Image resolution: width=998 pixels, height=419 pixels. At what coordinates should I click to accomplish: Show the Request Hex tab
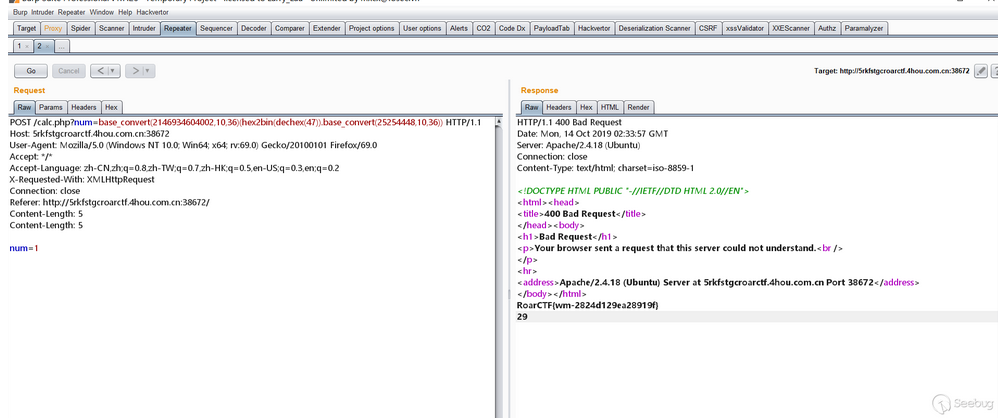(x=111, y=108)
